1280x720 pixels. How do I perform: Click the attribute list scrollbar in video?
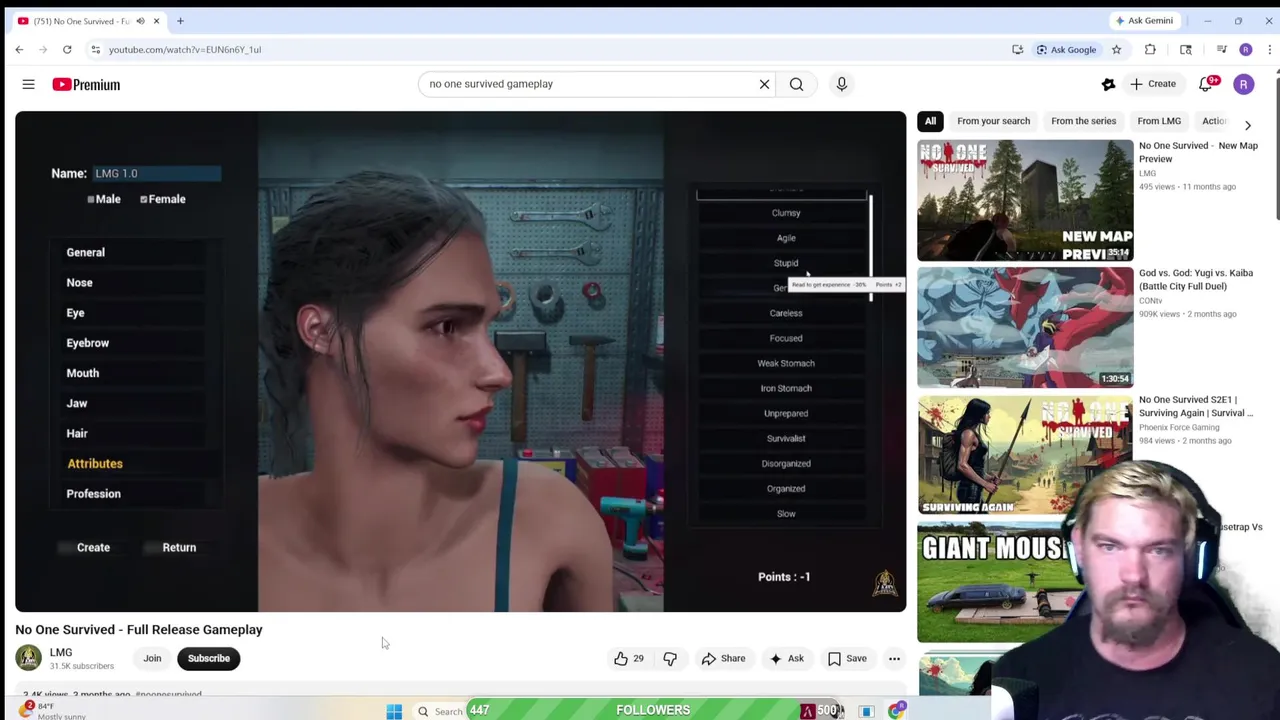[871, 248]
